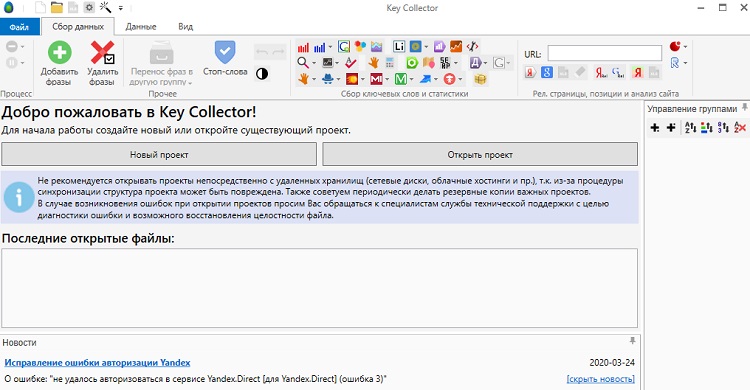Click the blue Google g search icon
Viewport: 750px width, 390px height.
547,72
